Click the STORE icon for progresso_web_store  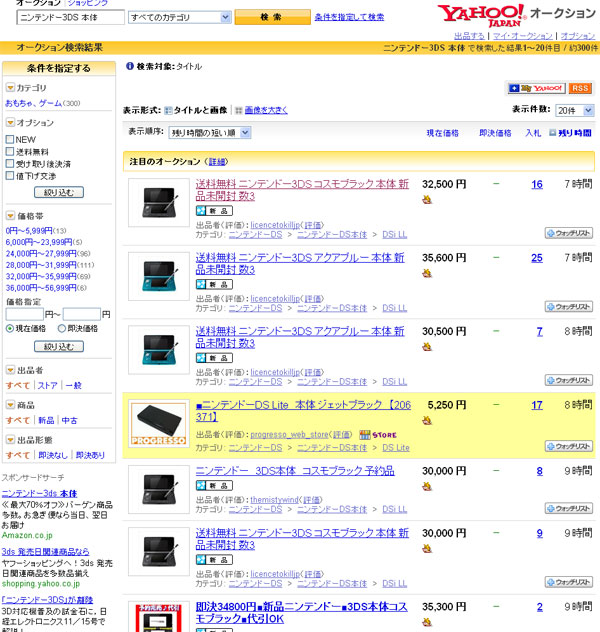[x=378, y=435]
